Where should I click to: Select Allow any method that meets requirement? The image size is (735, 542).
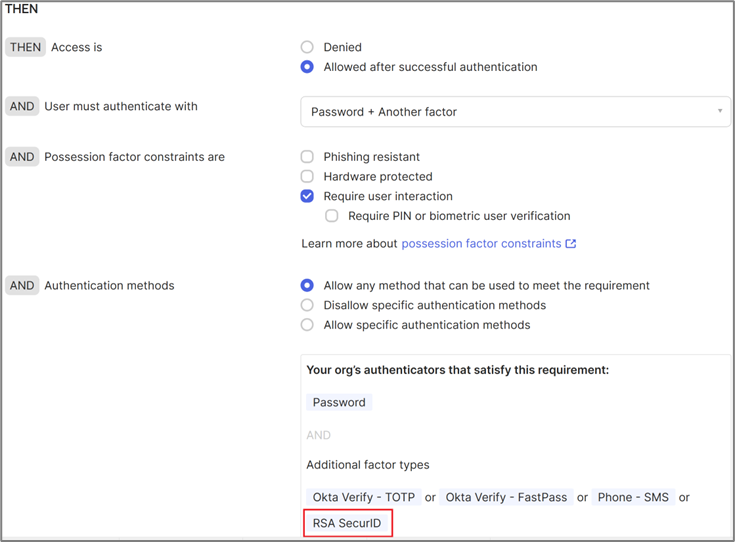pyautogui.click(x=308, y=285)
